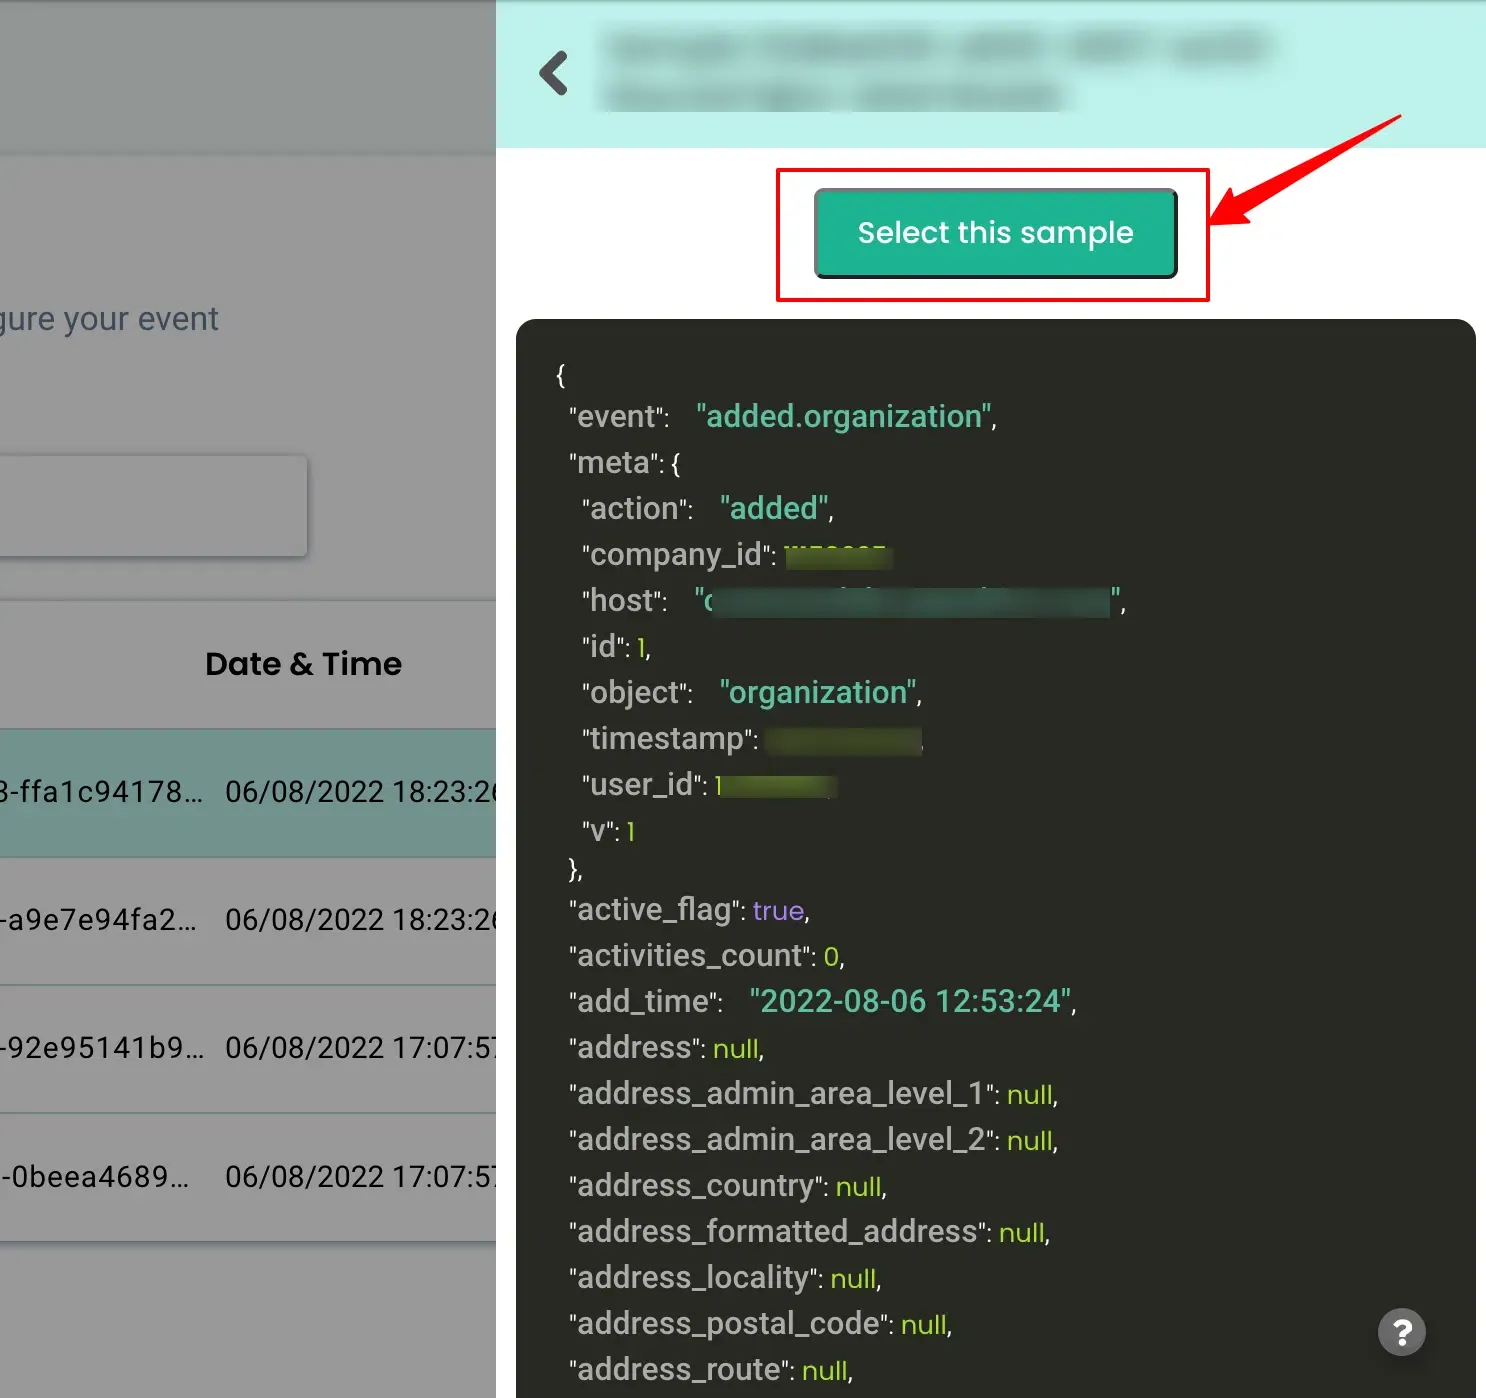Click the "activities_count" line
The image size is (1486, 1398).
[706, 956]
